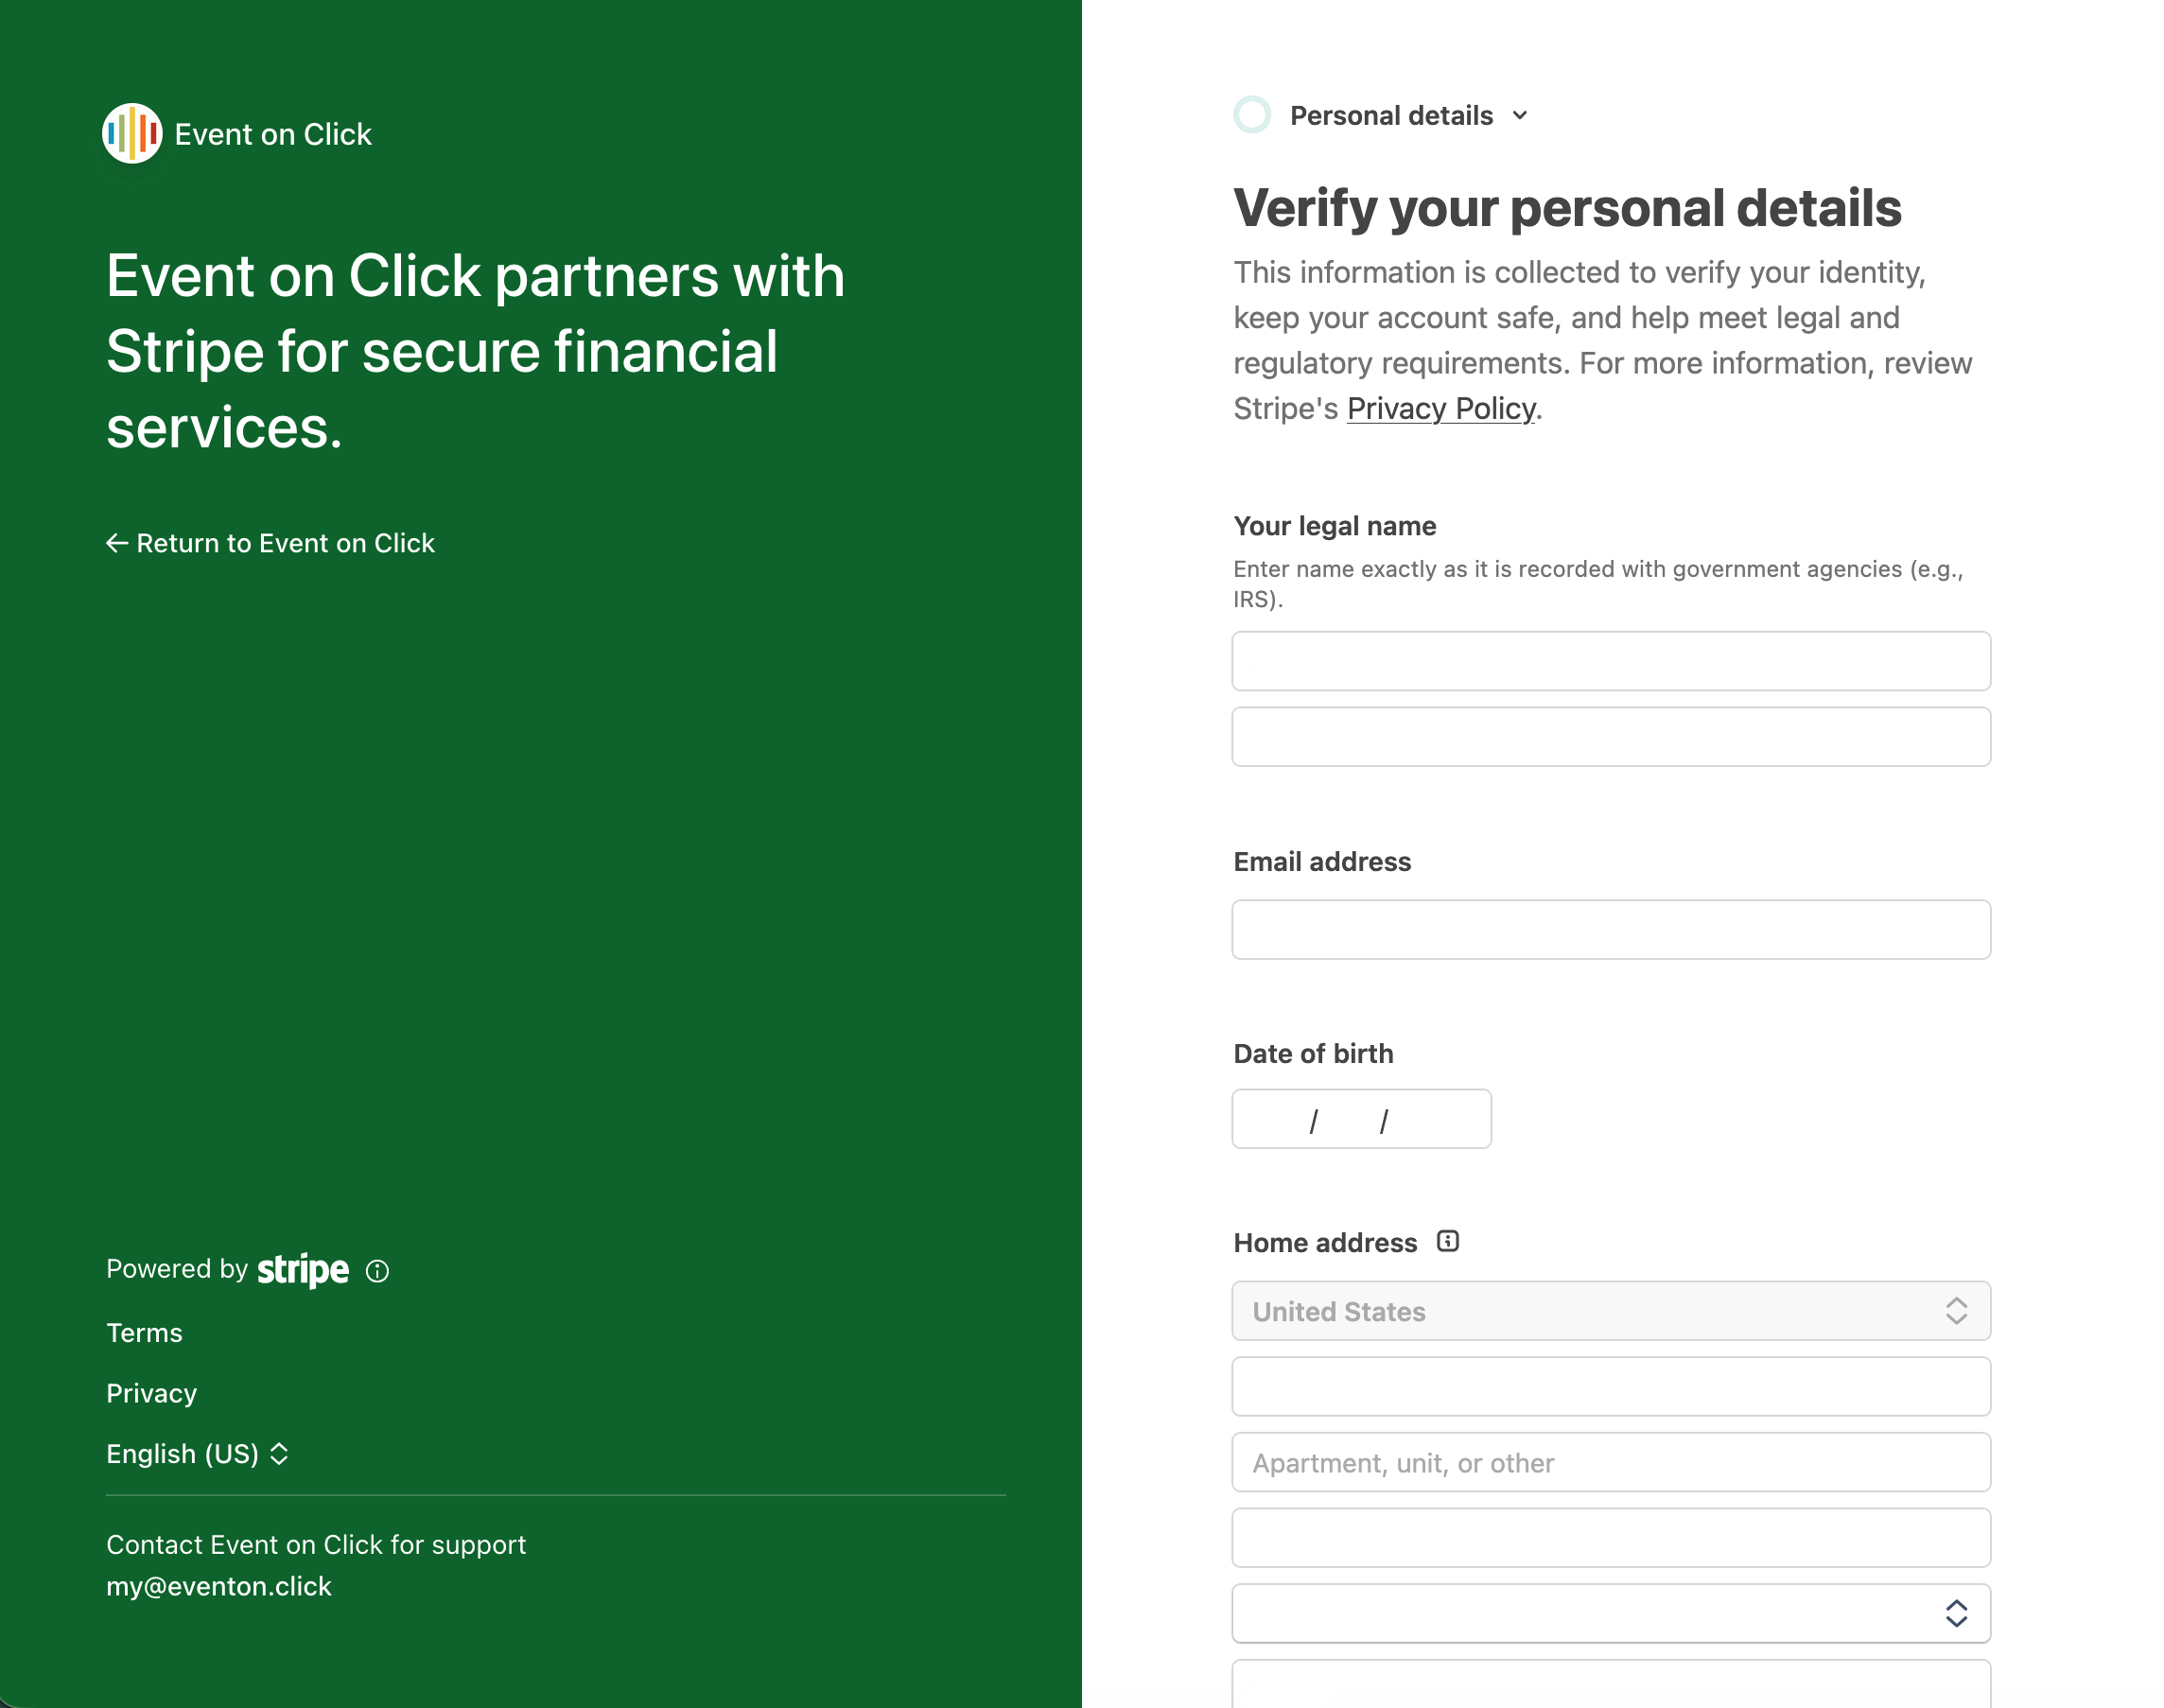Focus the first legal name field

click(x=1610, y=661)
